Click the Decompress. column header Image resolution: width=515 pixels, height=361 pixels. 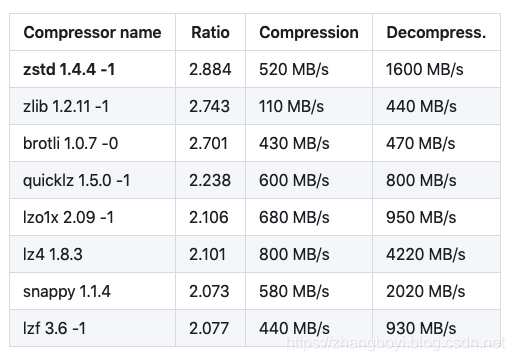pyautogui.click(x=436, y=32)
